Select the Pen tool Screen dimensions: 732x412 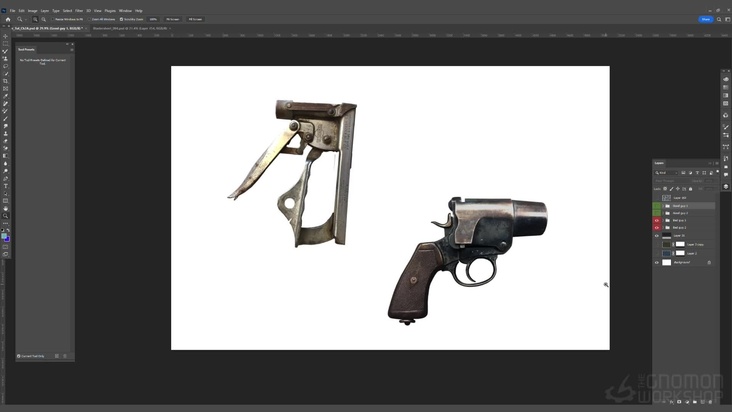tap(6, 179)
